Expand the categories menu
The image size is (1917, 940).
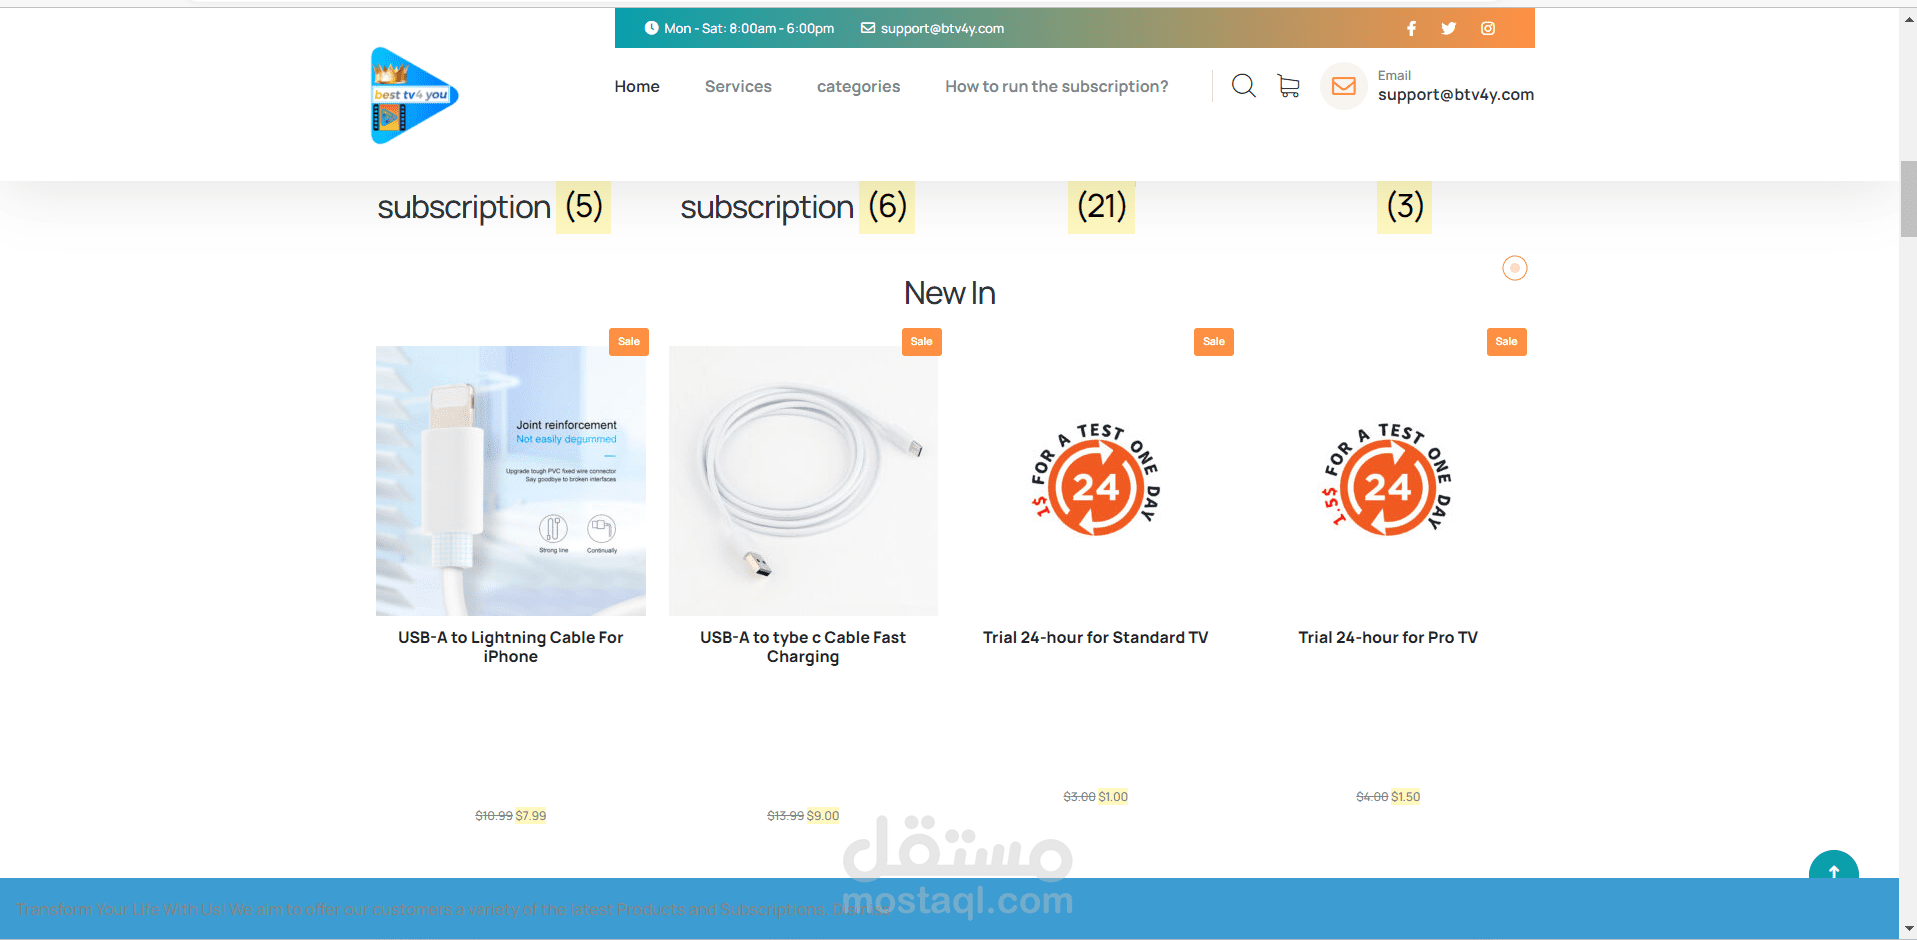point(858,87)
